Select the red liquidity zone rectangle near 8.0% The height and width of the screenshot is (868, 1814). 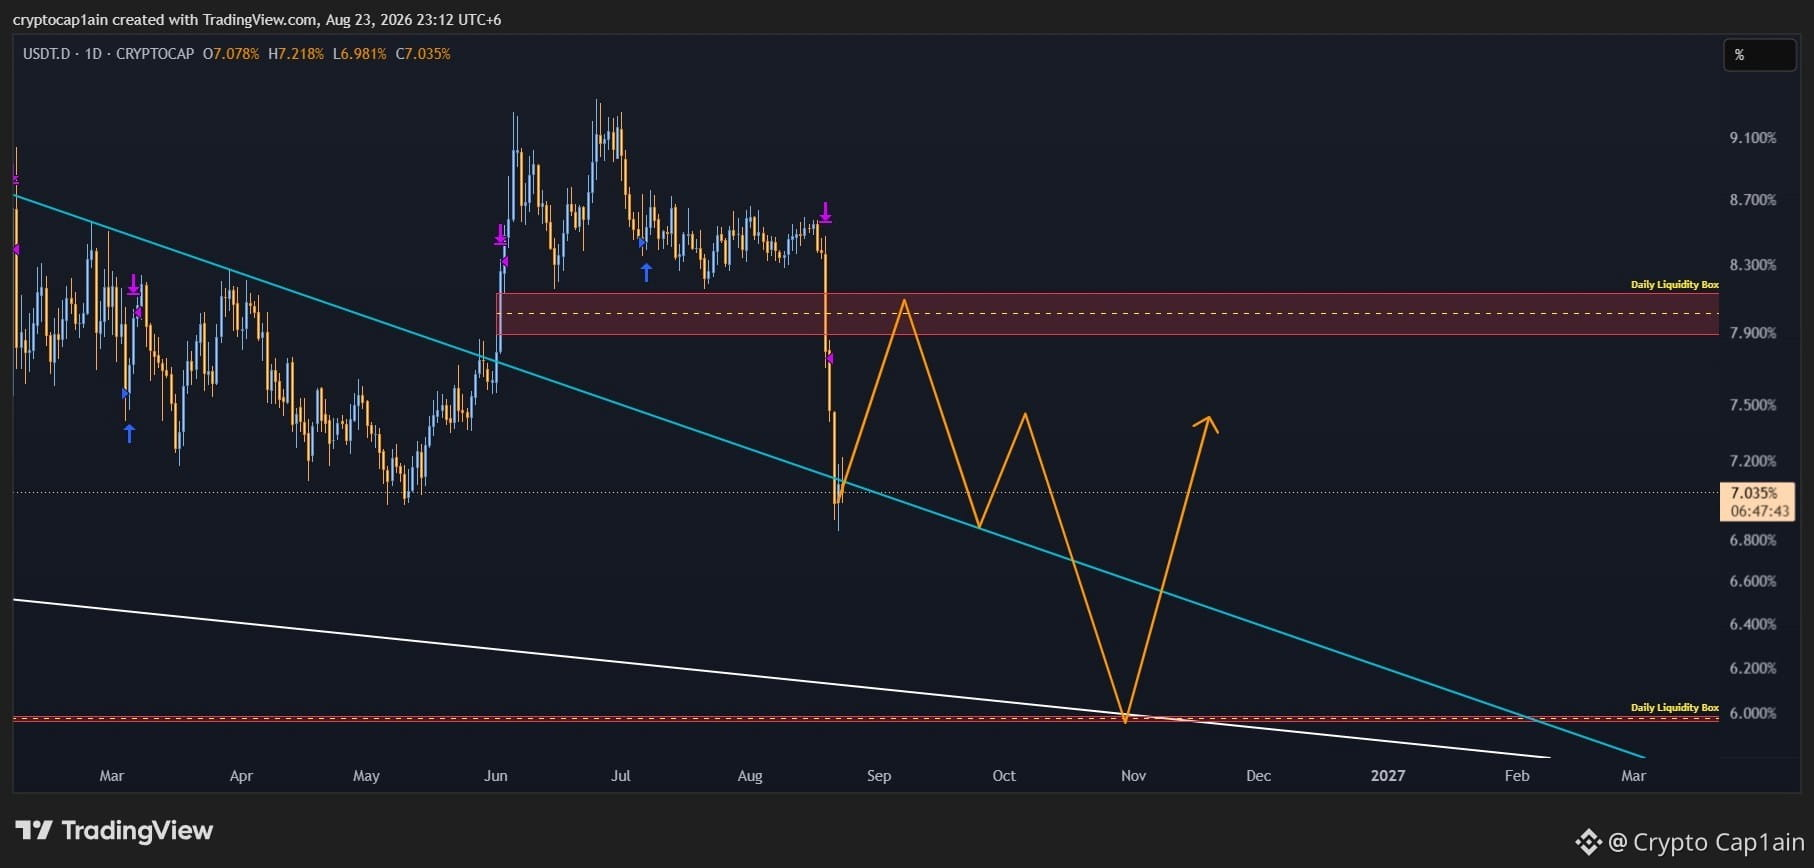(1108, 314)
